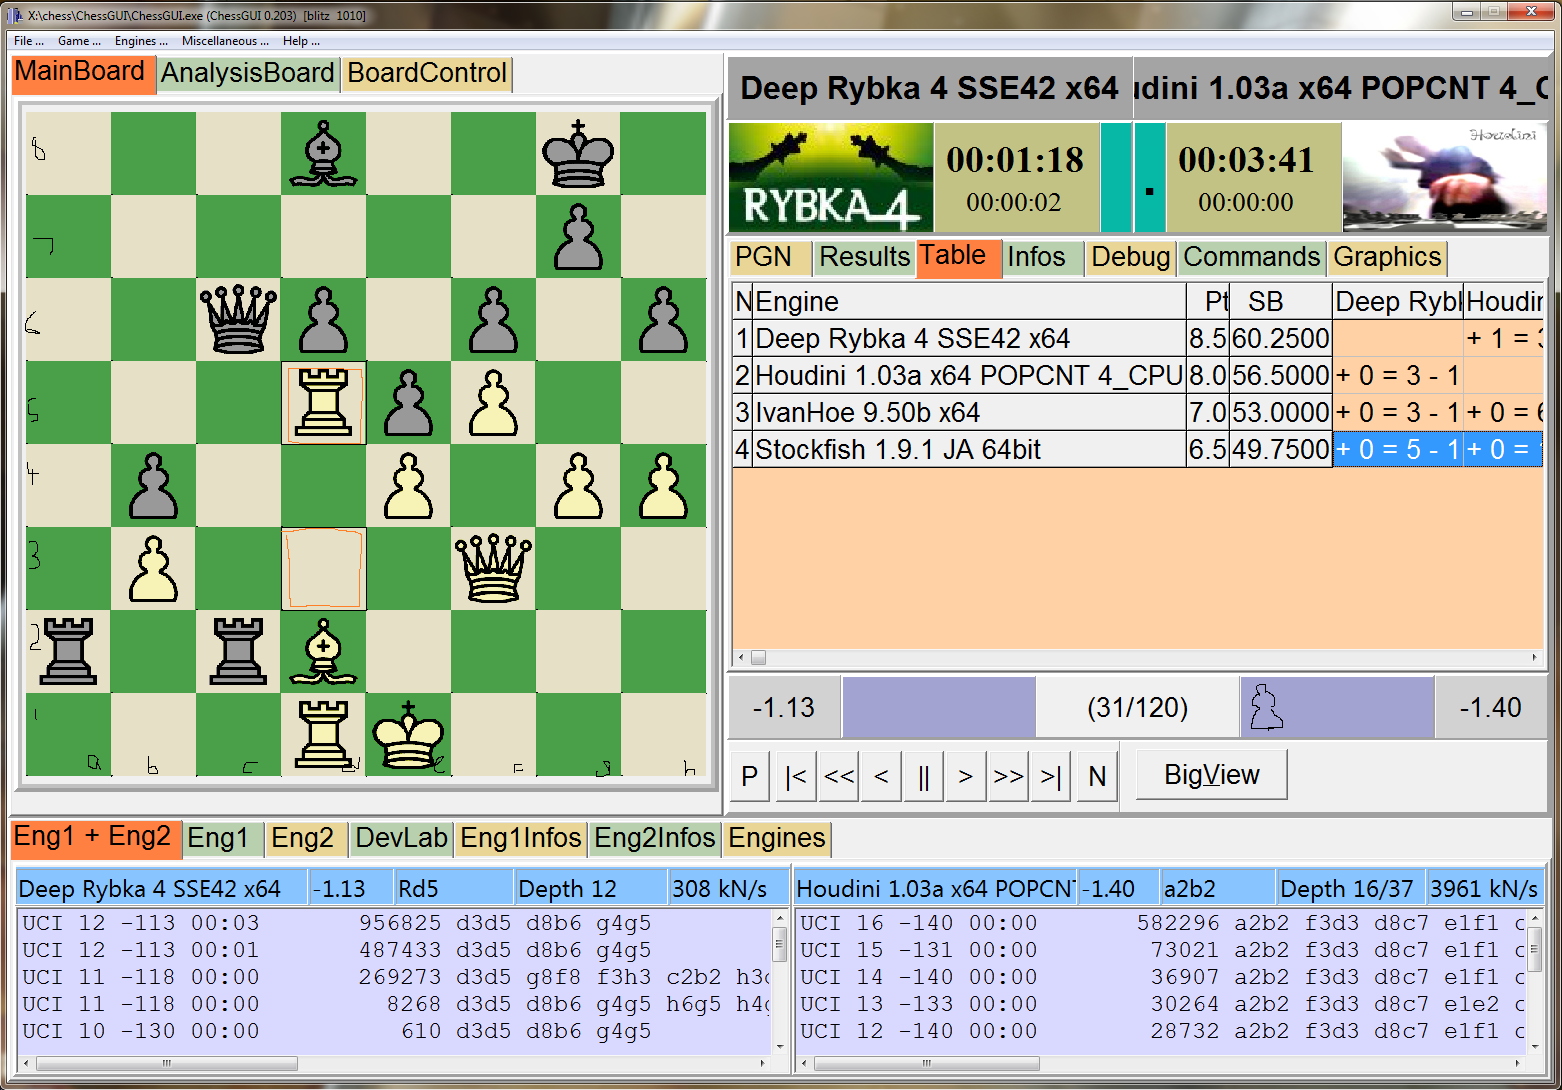Switch to the AnalysisBoard tab
Image resolution: width=1562 pixels, height=1090 pixels.
tap(248, 73)
